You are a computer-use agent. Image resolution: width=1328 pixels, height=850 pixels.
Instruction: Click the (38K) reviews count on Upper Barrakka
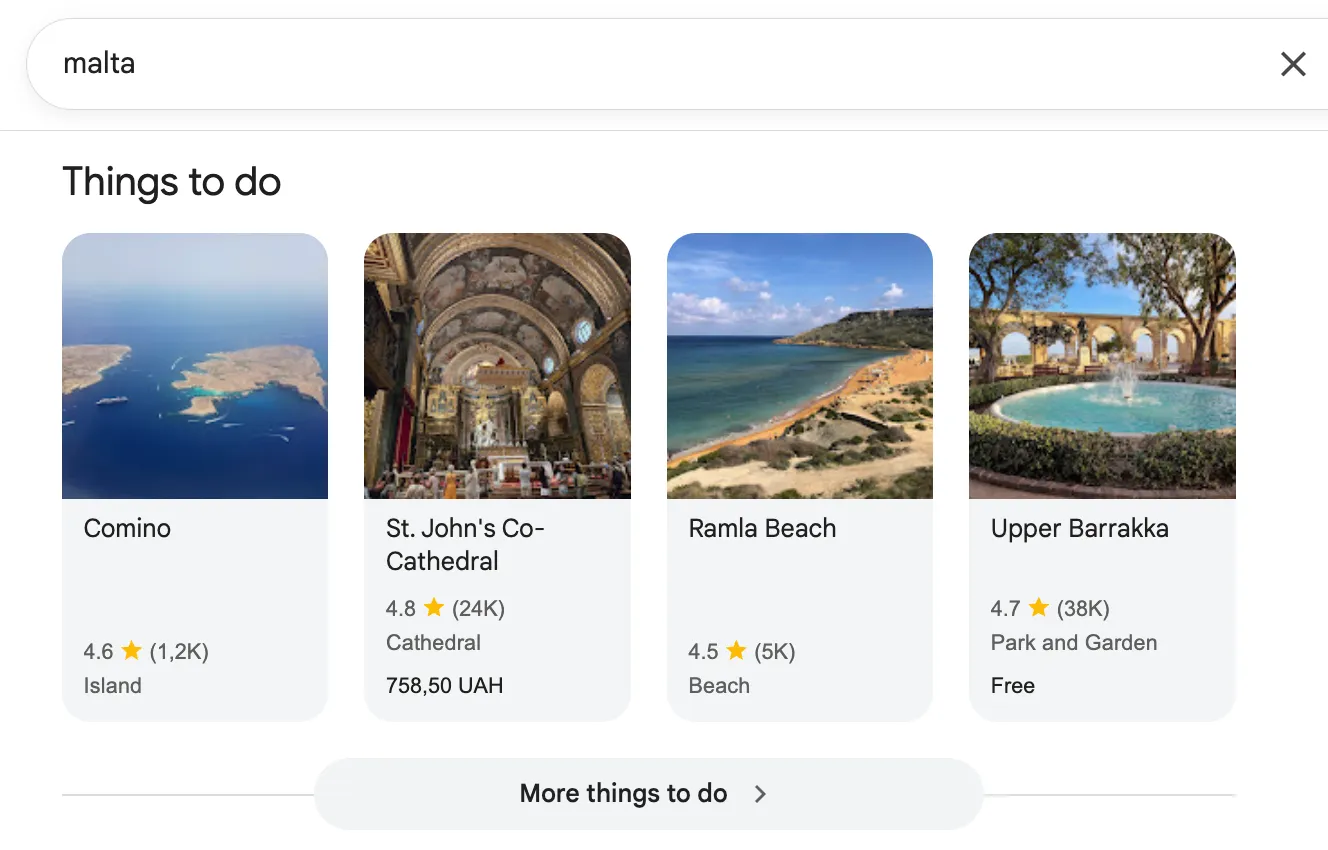[1083, 608]
